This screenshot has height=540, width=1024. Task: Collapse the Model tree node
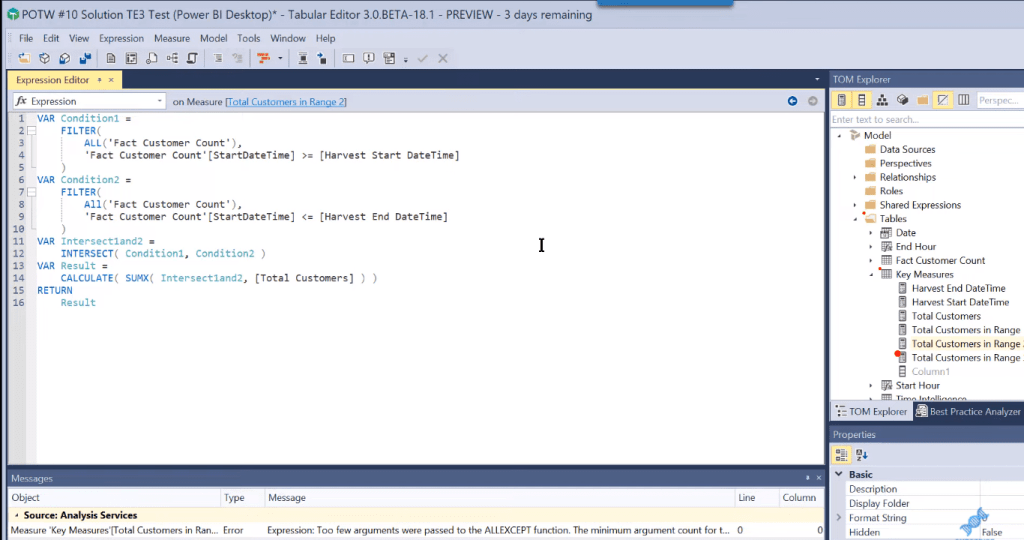pyautogui.click(x=840, y=136)
